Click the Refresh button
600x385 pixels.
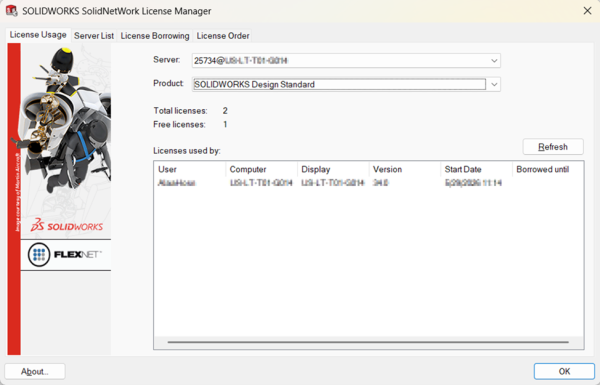[x=553, y=147]
